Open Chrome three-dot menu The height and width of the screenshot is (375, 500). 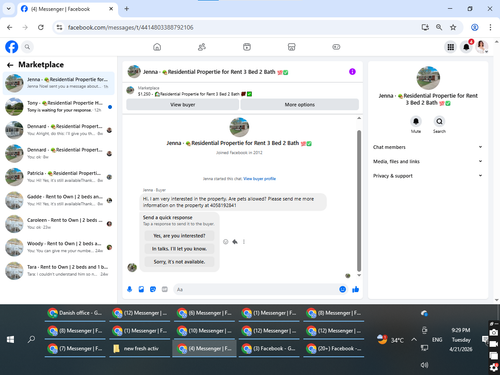point(490,27)
